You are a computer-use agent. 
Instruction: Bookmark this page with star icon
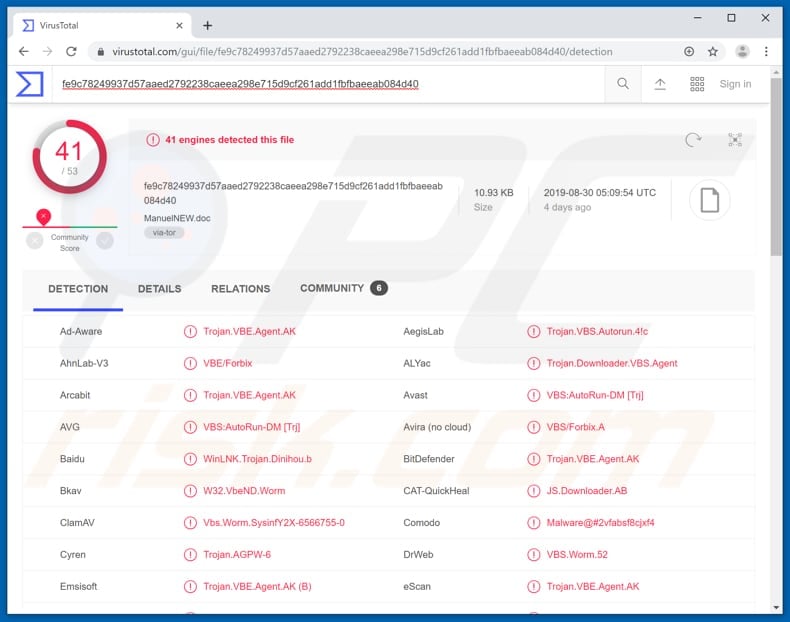712,51
